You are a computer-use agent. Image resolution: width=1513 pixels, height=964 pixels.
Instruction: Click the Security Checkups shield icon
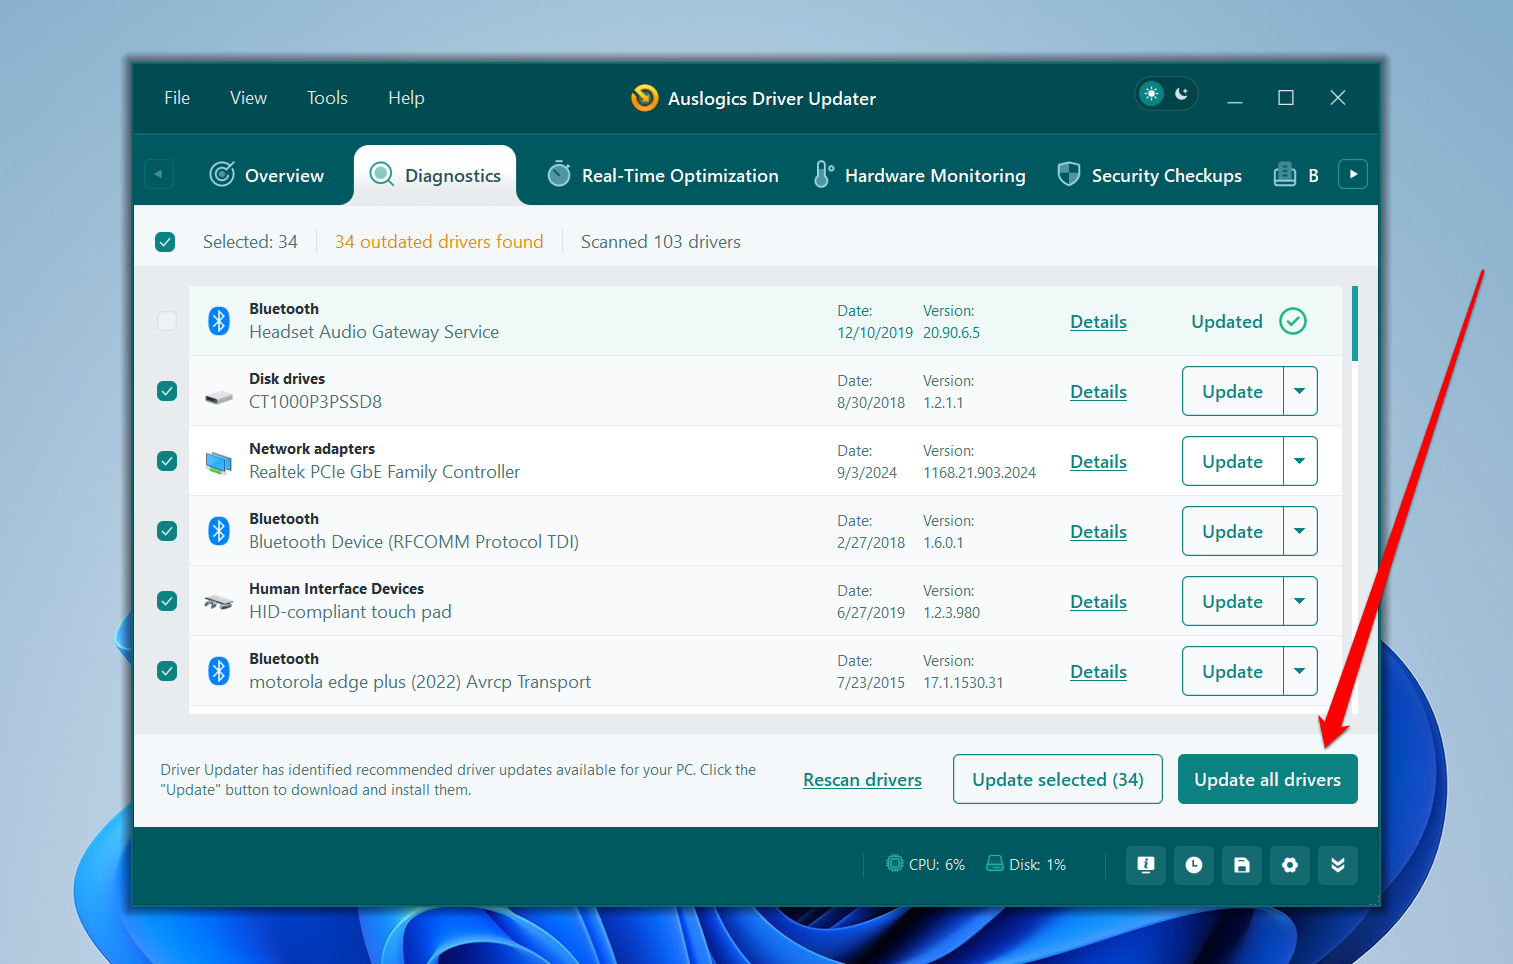(1069, 175)
